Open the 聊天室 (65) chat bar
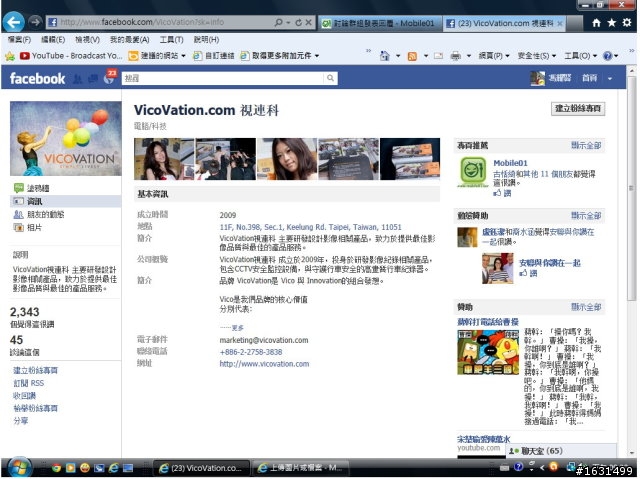 click(561, 451)
